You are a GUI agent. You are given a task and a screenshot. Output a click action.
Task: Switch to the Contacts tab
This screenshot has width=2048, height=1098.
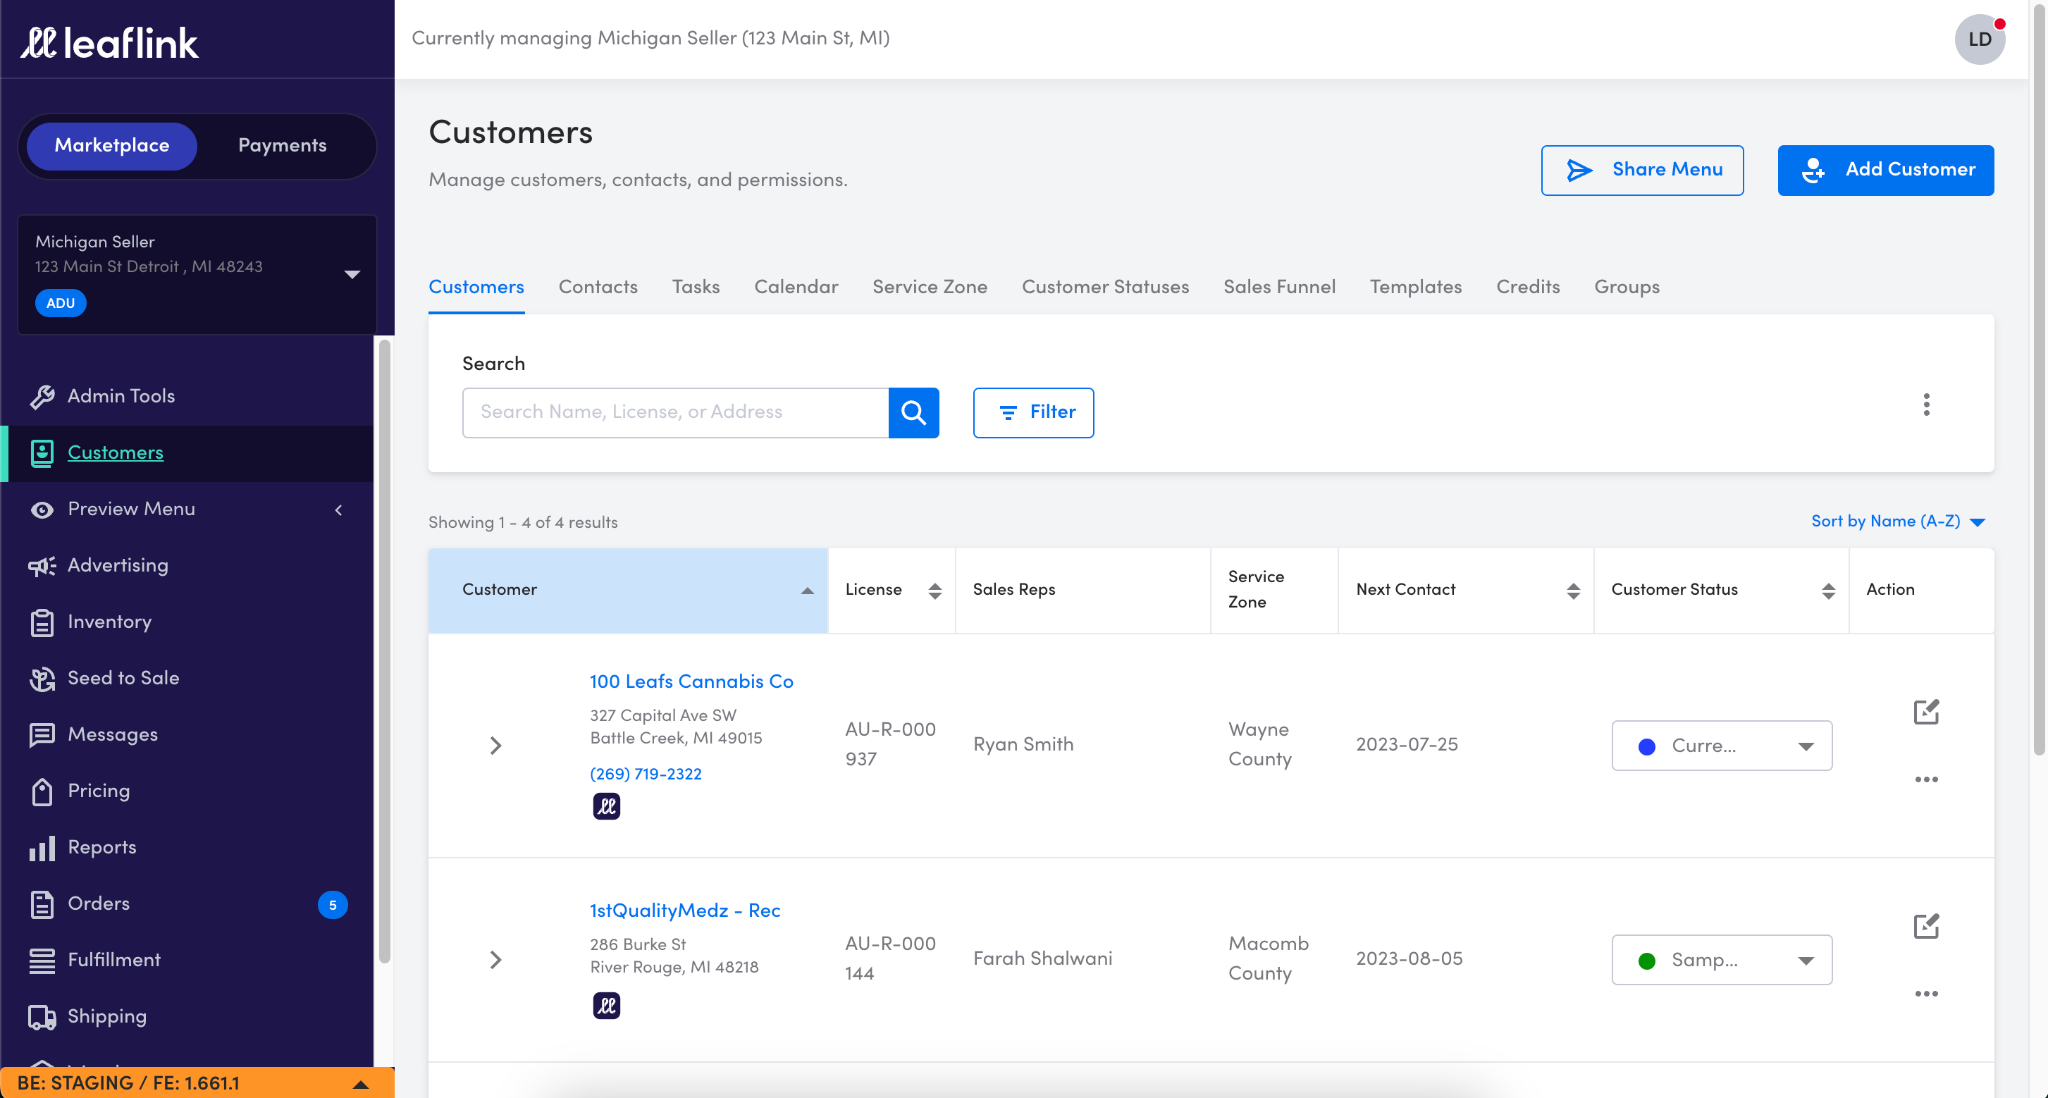pyautogui.click(x=598, y=287)
